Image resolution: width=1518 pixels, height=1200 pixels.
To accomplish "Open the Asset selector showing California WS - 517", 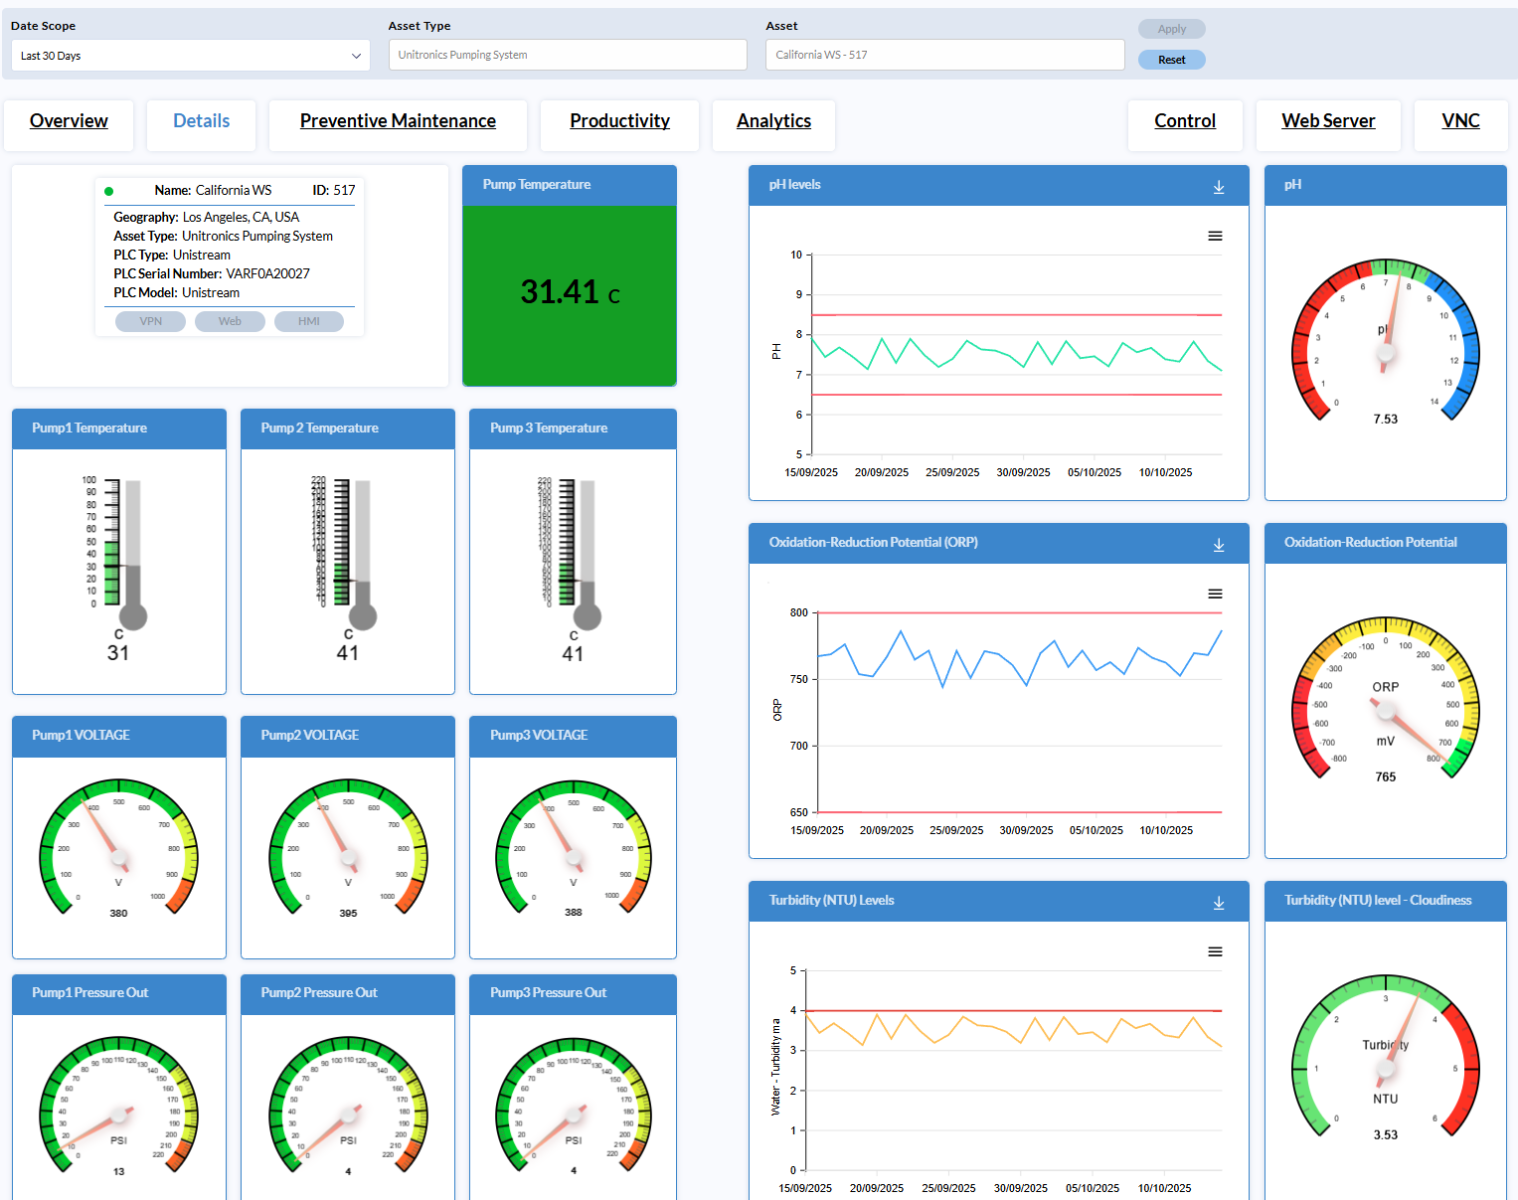I will (944, 55).
